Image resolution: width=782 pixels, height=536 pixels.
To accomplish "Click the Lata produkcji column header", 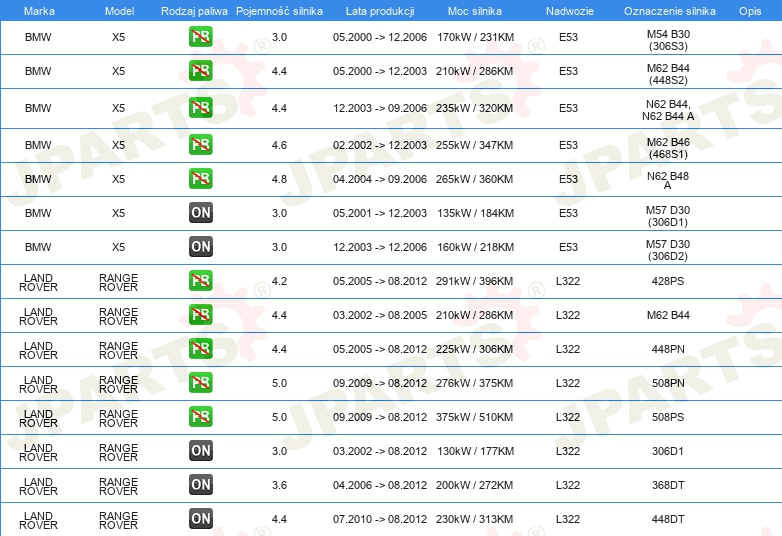I will (x=380, y=11).
